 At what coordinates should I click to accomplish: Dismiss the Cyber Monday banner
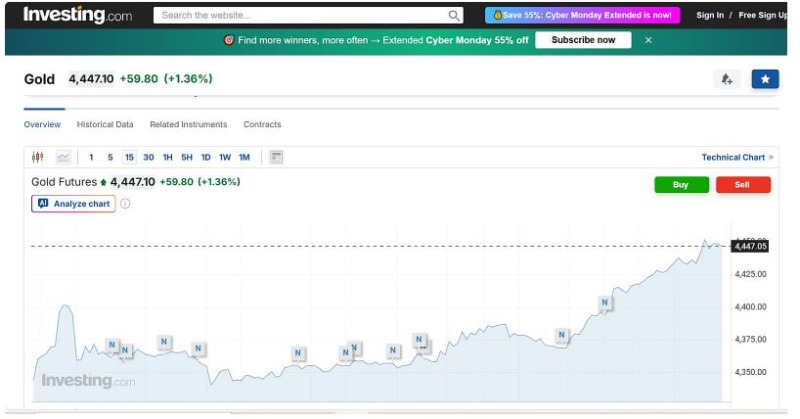click(648, 40)
